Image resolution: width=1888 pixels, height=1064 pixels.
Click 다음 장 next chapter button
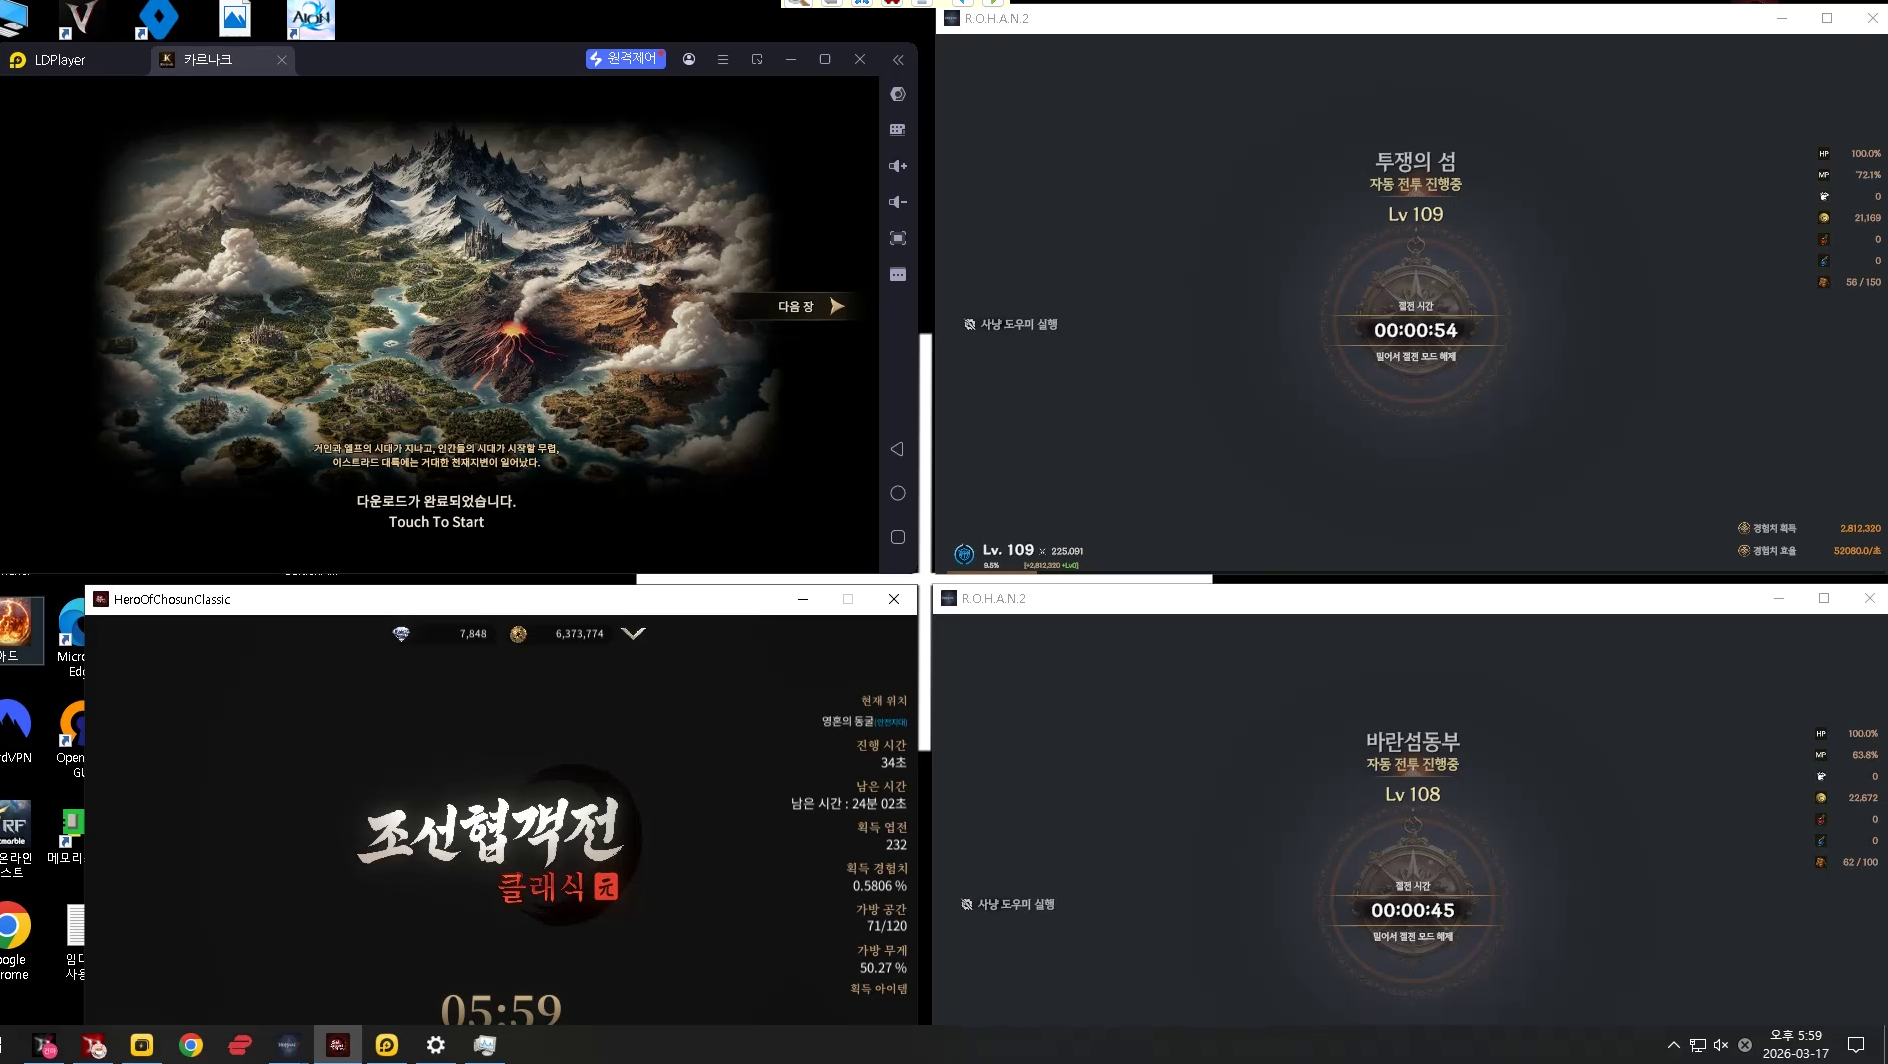[811, 306]
